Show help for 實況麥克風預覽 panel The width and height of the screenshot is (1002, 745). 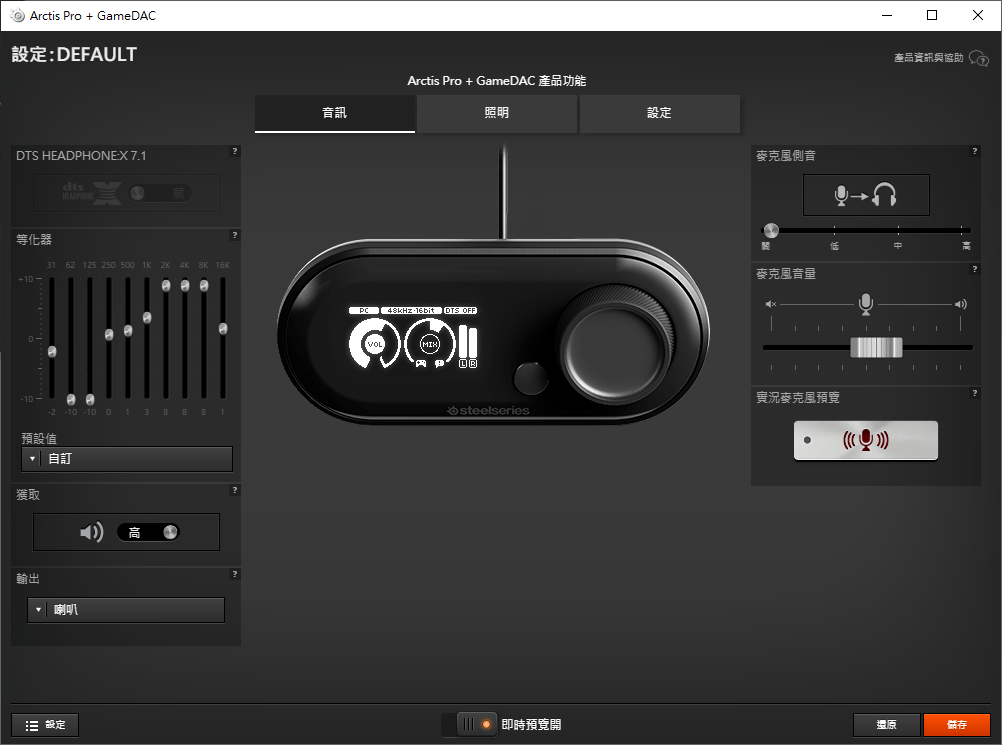[x=975, y=393]
